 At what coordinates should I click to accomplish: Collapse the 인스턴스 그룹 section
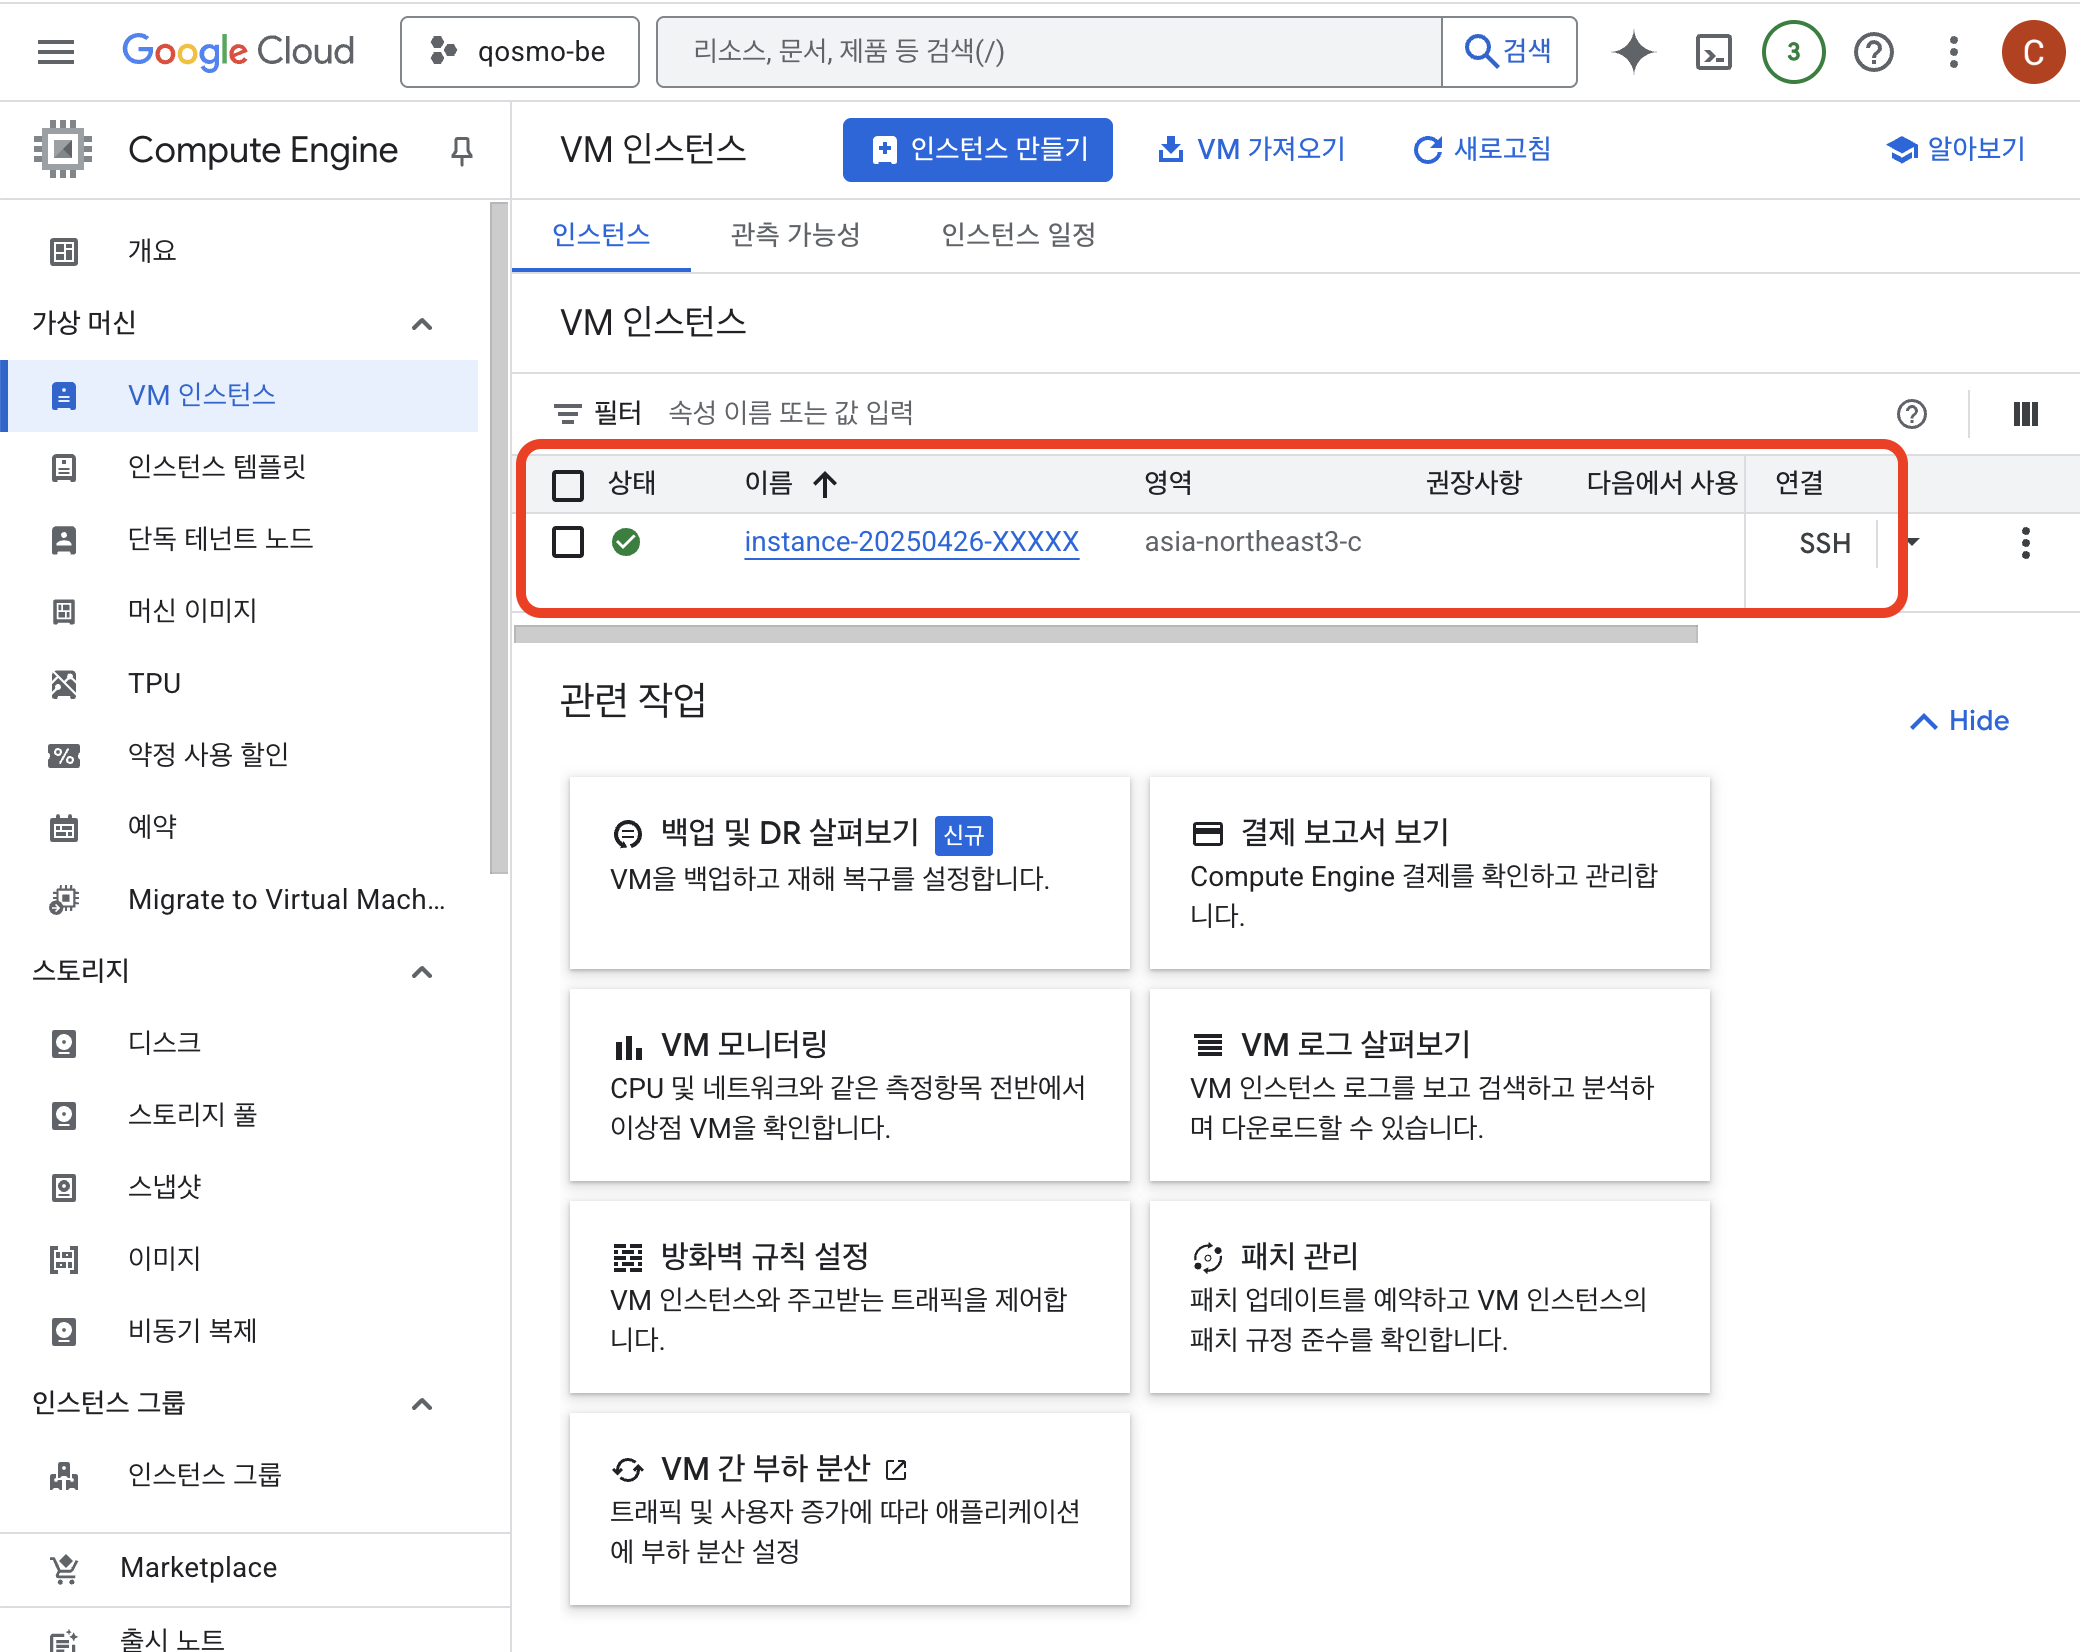click(422, 1403)
